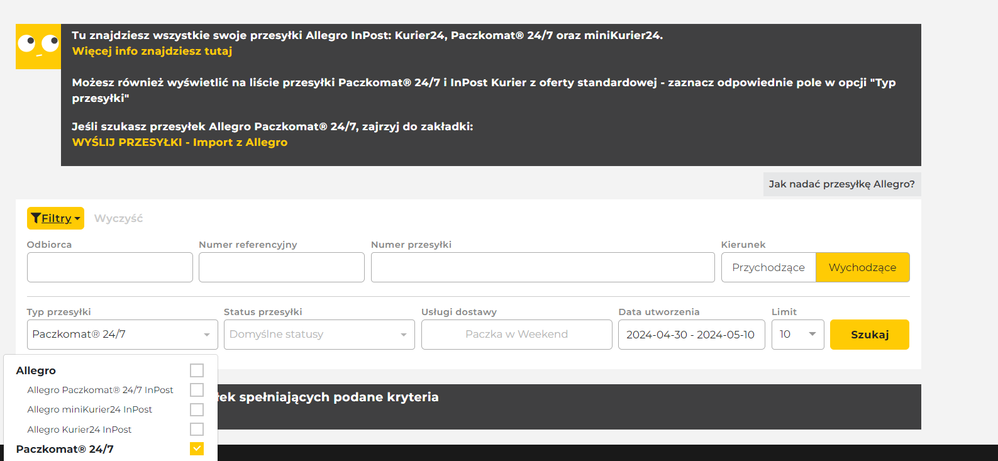This screenshot has width=998, height=461.
Task: Focus the Numer referencyjny input field
Action: pyautogui.click(x=281, y=267)
